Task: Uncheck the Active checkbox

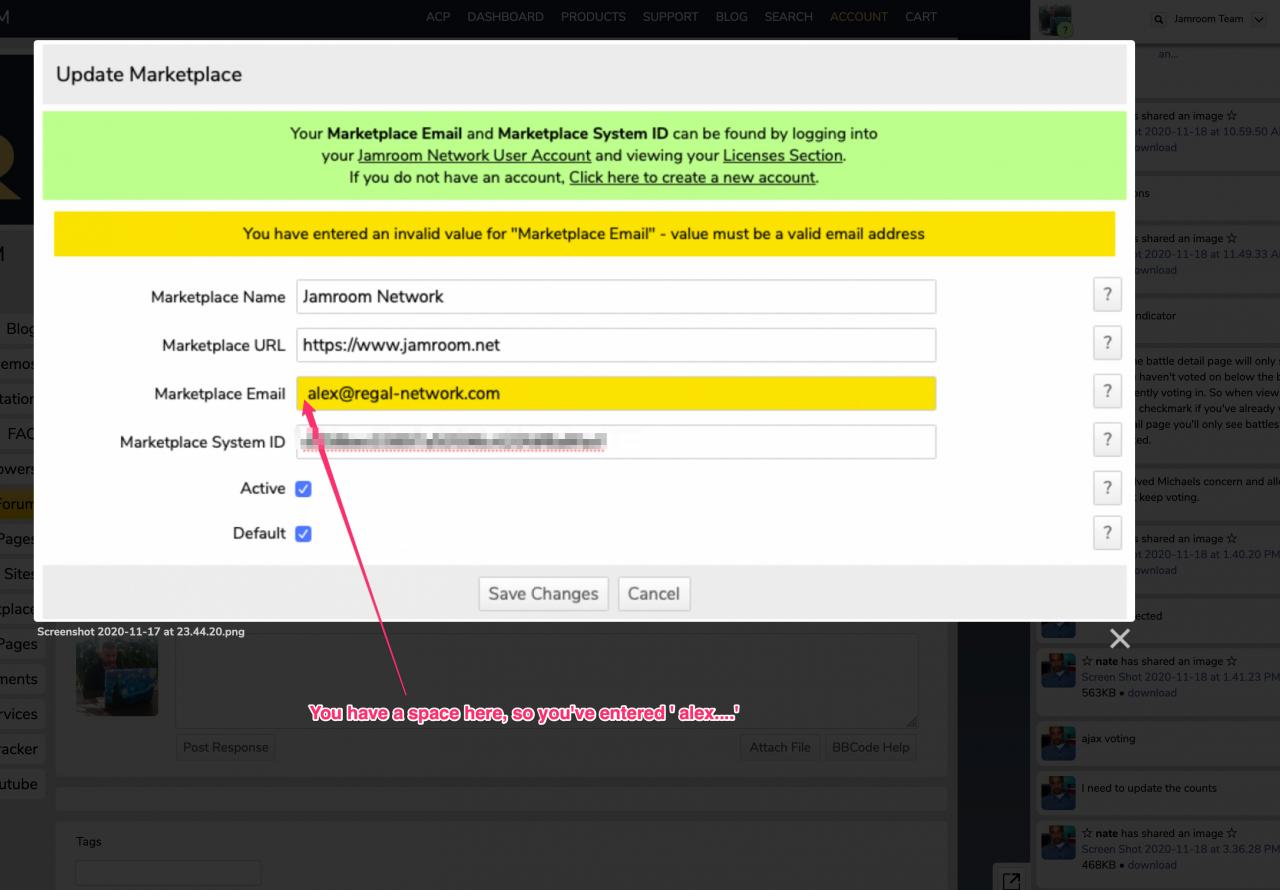Action: point(303,489)
